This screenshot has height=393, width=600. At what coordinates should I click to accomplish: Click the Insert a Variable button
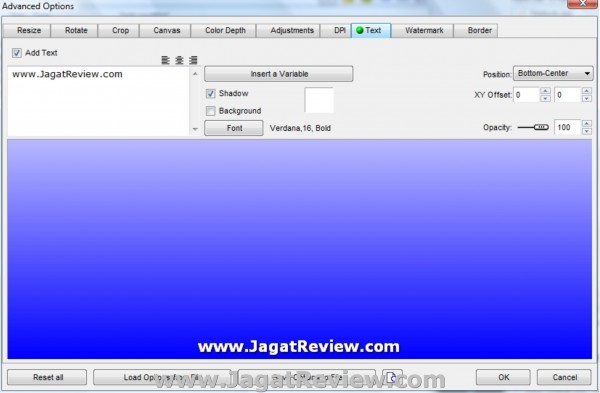pos(279,74)
